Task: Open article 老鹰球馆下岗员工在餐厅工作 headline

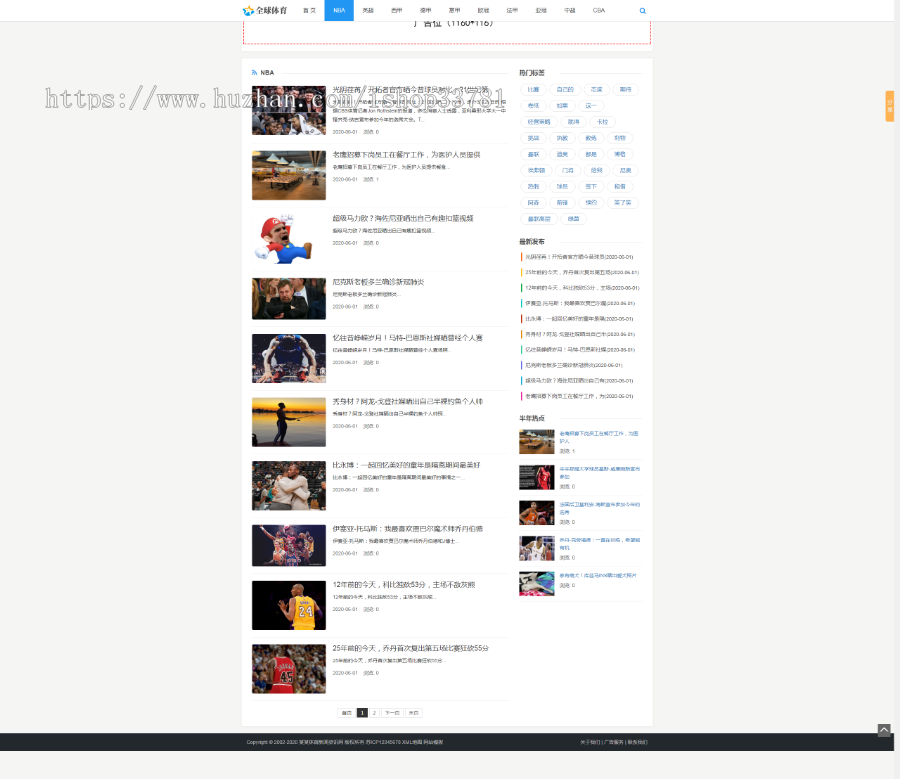Action: (406, 155)
